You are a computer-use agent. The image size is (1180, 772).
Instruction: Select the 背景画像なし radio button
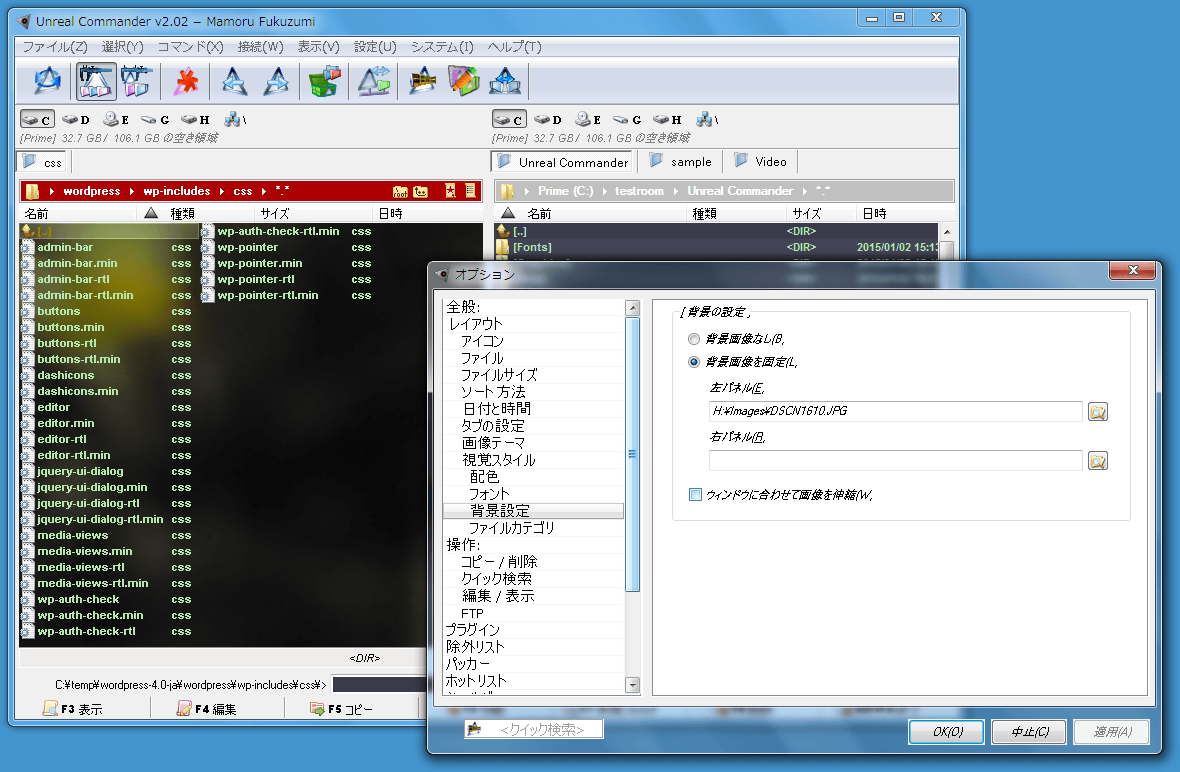pyautogui.click(x=694, y=339)
